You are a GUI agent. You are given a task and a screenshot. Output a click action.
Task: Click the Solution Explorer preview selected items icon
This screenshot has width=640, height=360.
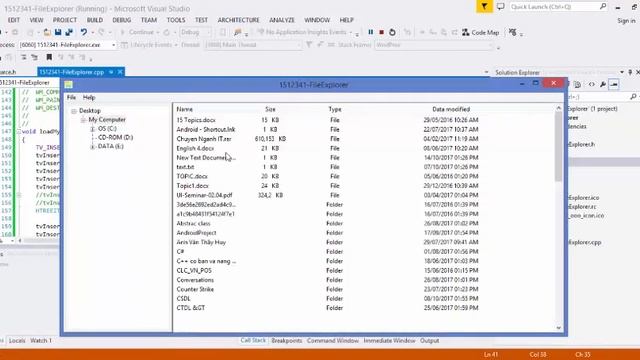click(x=614, y=84)
